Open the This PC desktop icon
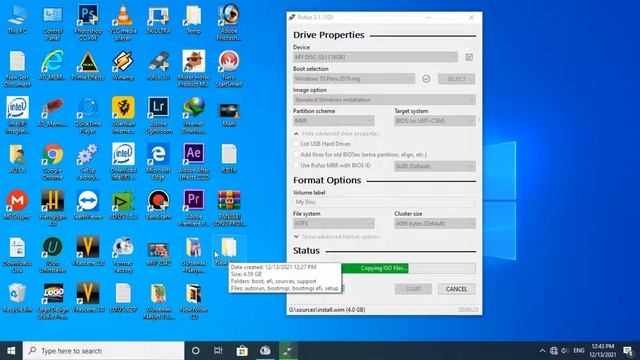The width and height of the screenshot is (640, 360). (18, 20)
